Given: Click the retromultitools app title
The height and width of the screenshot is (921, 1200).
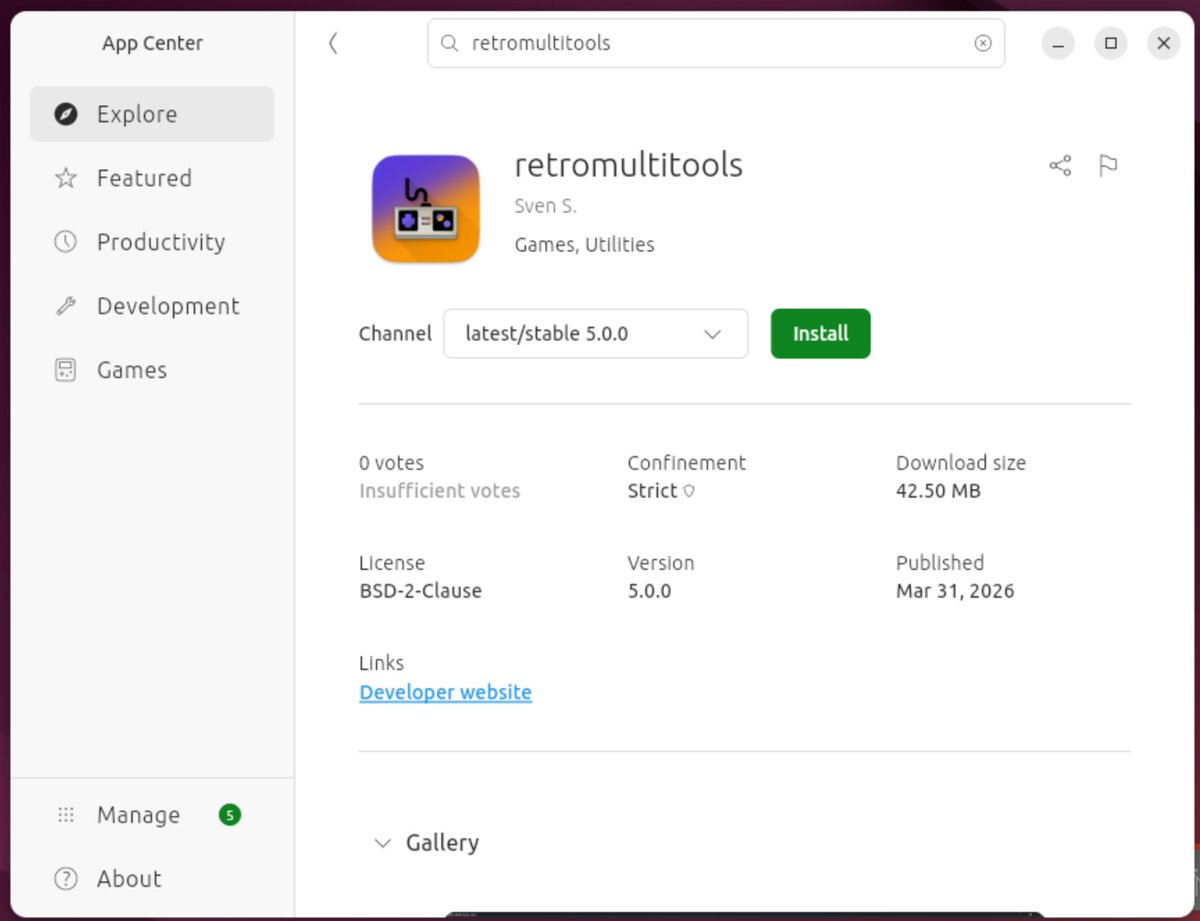Looking at the screenshot, I should 629,165.
